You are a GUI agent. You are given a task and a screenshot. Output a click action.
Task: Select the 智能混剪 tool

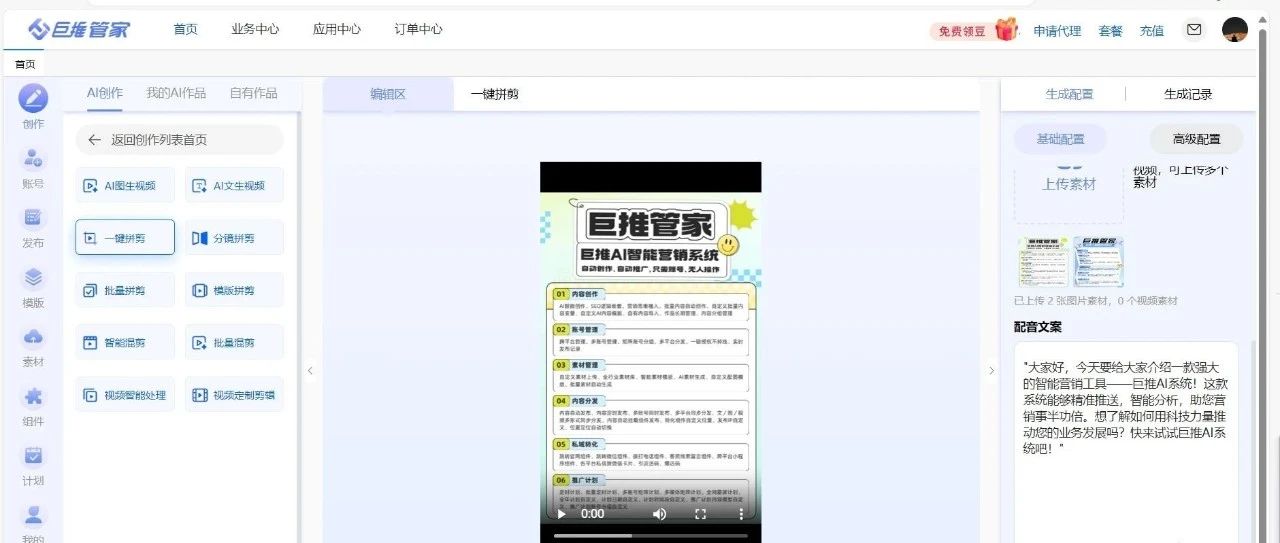click(125, 342)
